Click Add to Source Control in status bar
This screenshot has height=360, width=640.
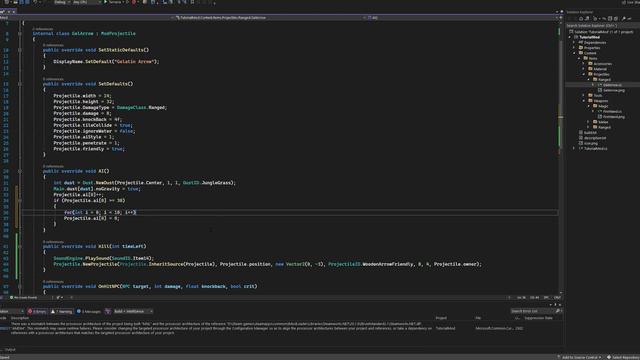point(580,357)
